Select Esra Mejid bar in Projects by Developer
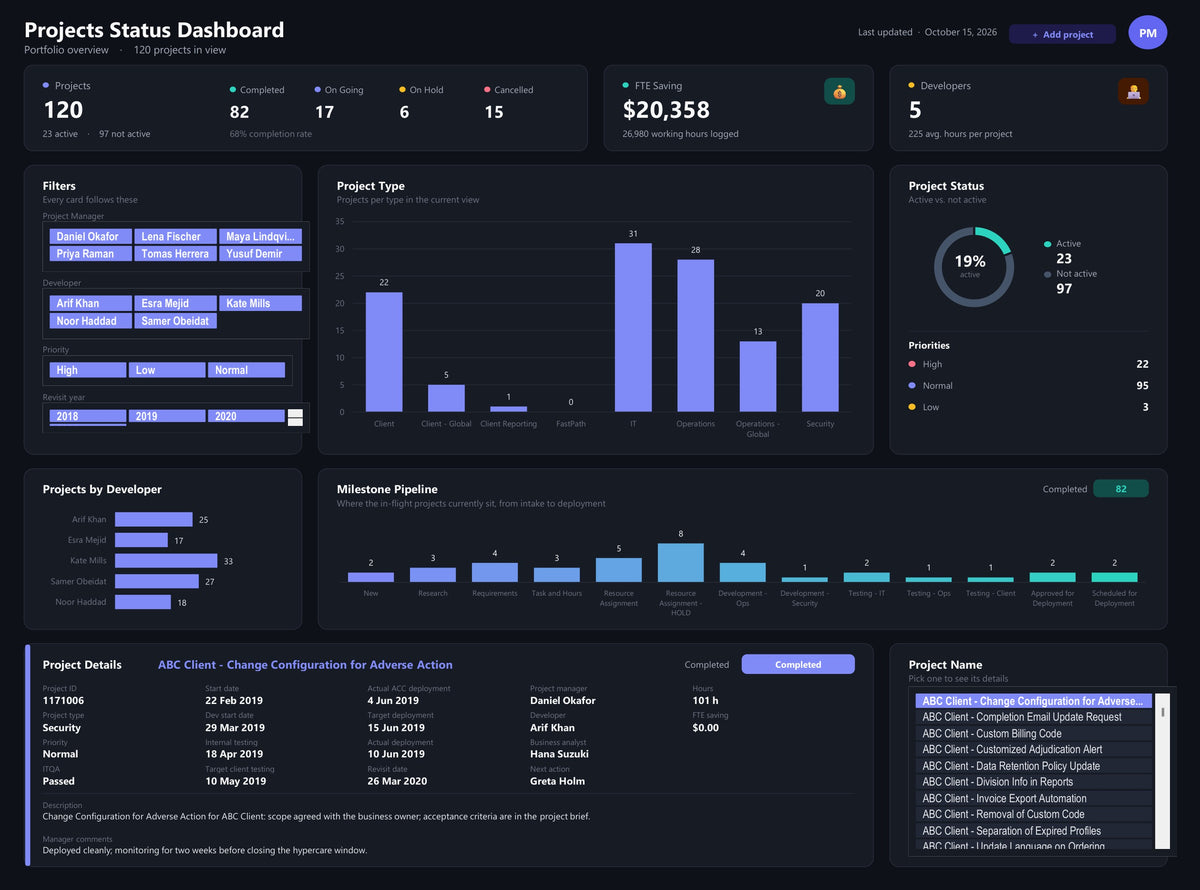This screenshot has height=890, width=1200. pyautogui.click(x=141, y=540)
